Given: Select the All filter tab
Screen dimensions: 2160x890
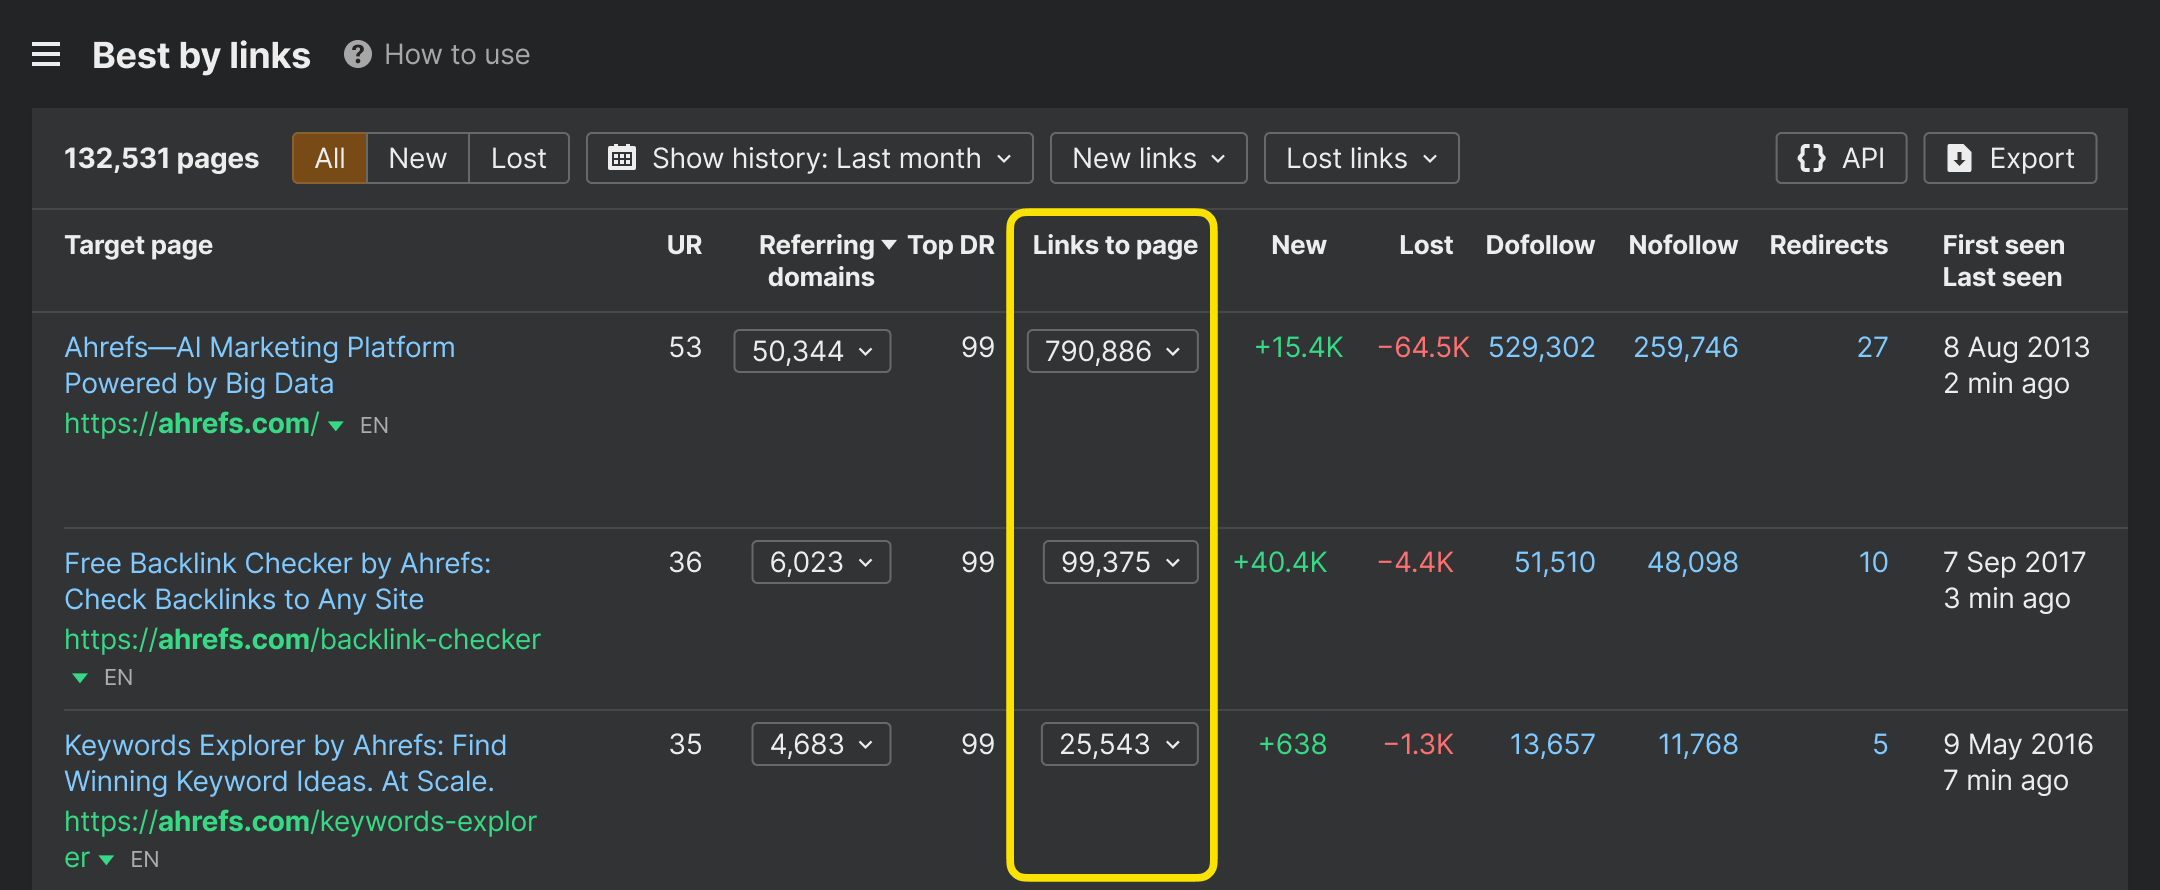Looking at the screenshot, I should click(x=329, y=158).
